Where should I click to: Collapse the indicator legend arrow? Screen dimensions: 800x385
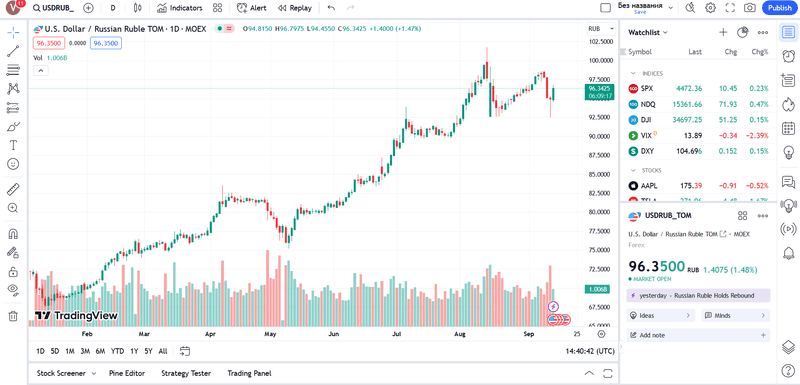[x=41, y=70]
